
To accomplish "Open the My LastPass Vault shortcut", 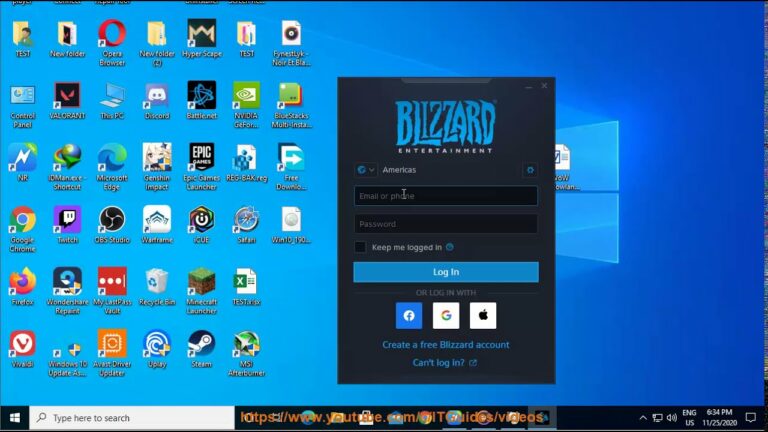I will [x=112, y=291].
